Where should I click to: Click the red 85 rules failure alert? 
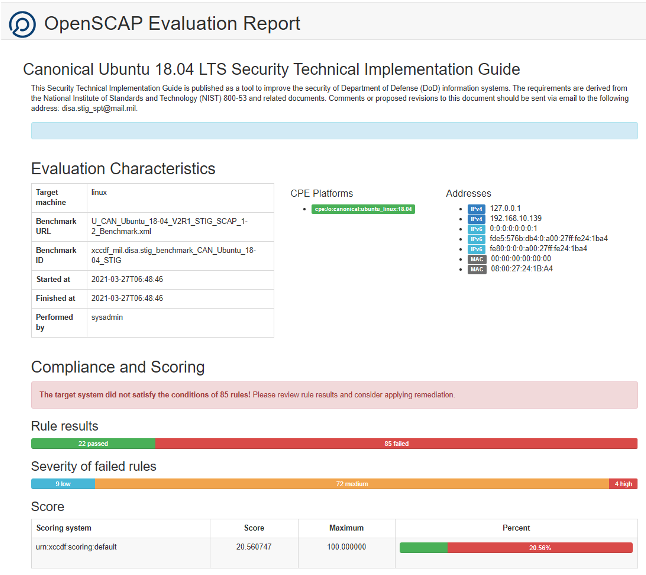[334, 395]
